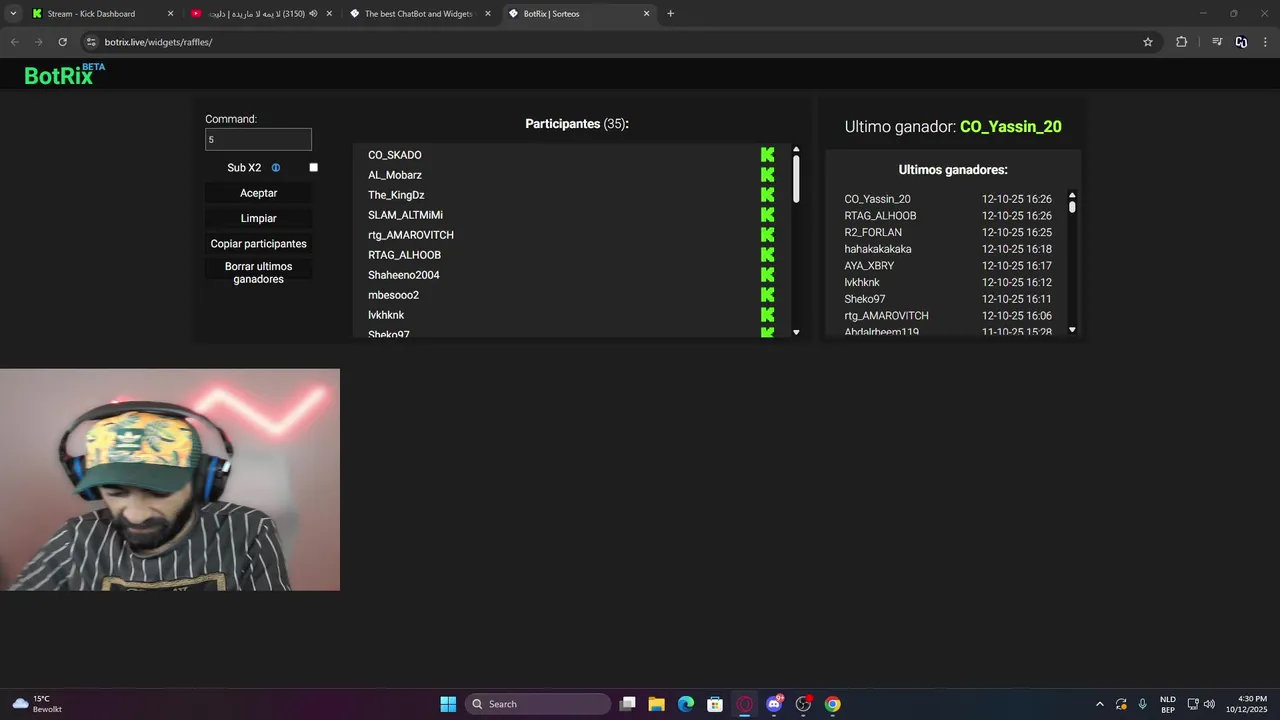The width and height of the screenshot is (1280, 720).
Task: Close the BotRix | Sorteos tab
Action: [646, 14]
